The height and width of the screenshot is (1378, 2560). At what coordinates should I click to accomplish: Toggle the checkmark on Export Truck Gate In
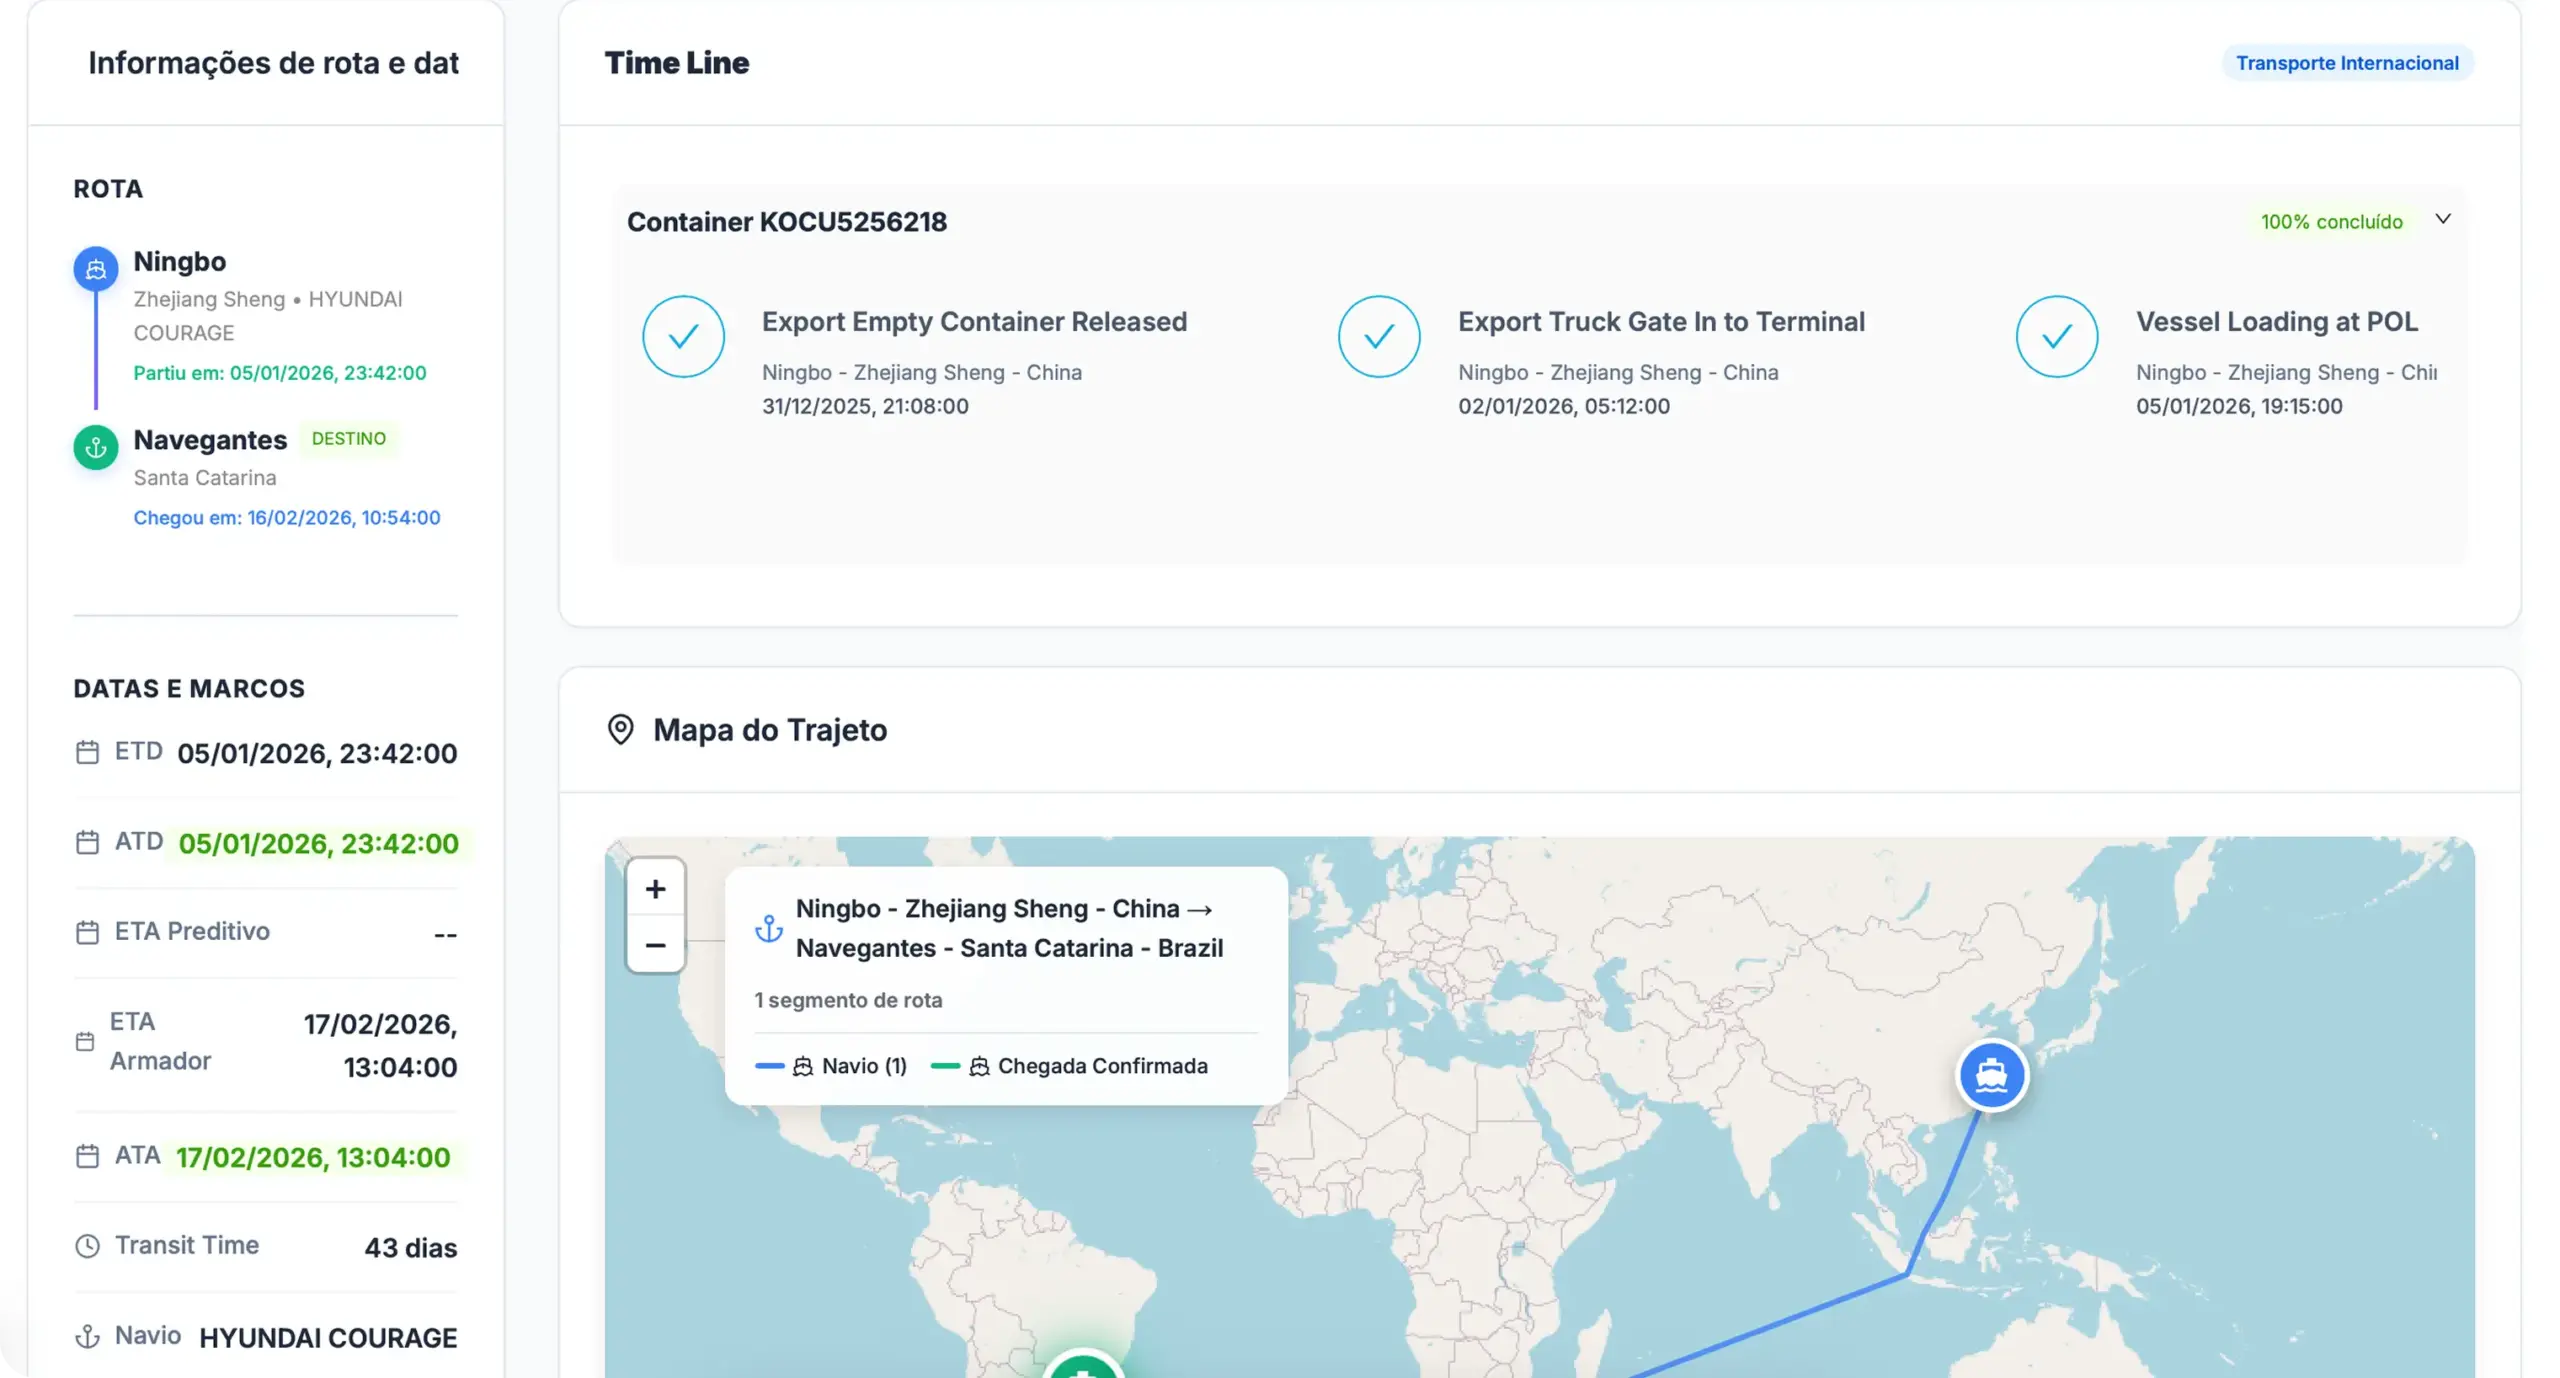tap(1378, 336)
